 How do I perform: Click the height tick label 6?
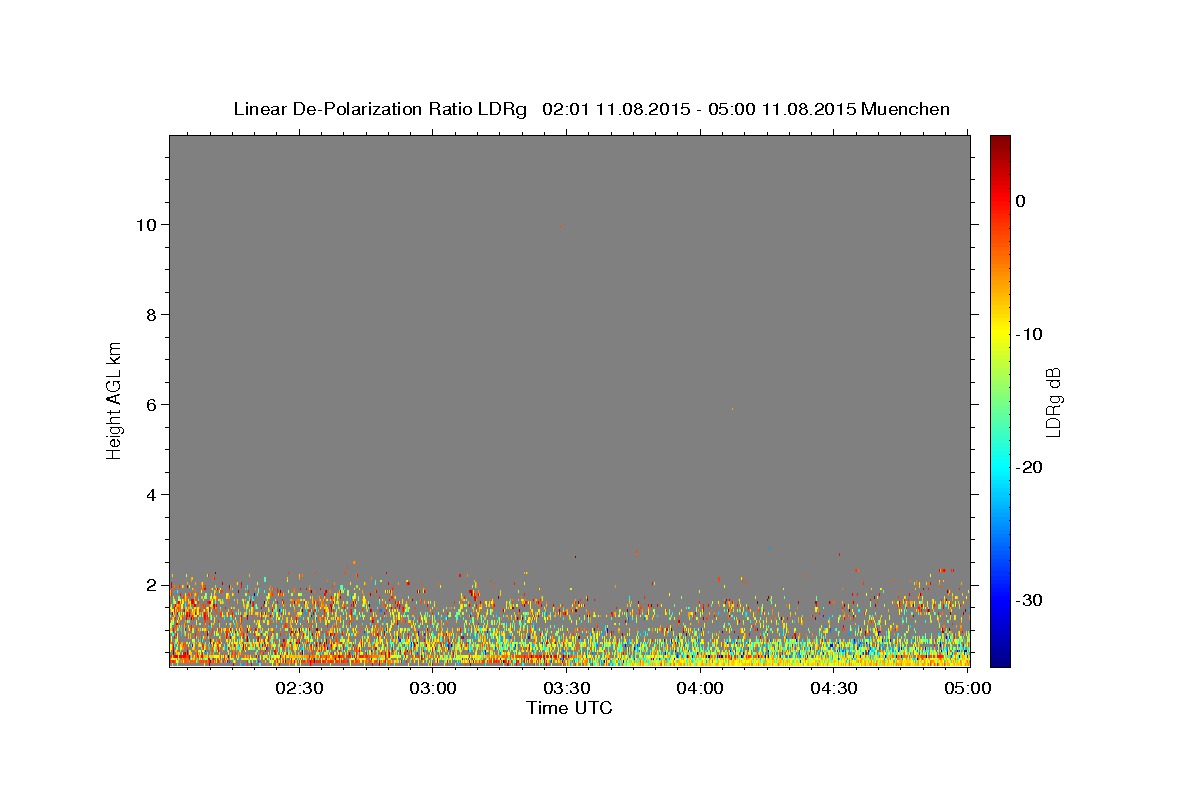pyautogui.click(x=152, y=405)
